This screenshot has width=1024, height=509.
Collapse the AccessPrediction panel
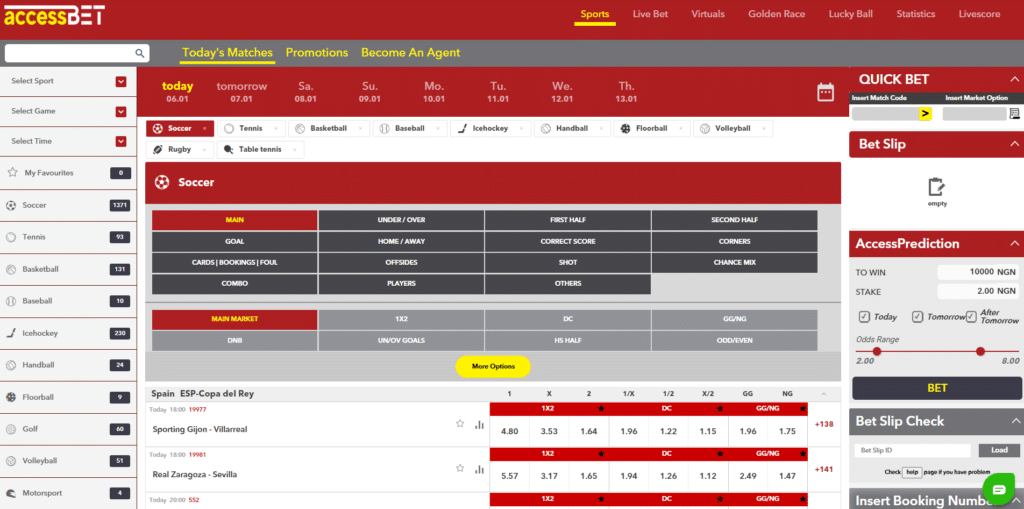coord(1014,243)
